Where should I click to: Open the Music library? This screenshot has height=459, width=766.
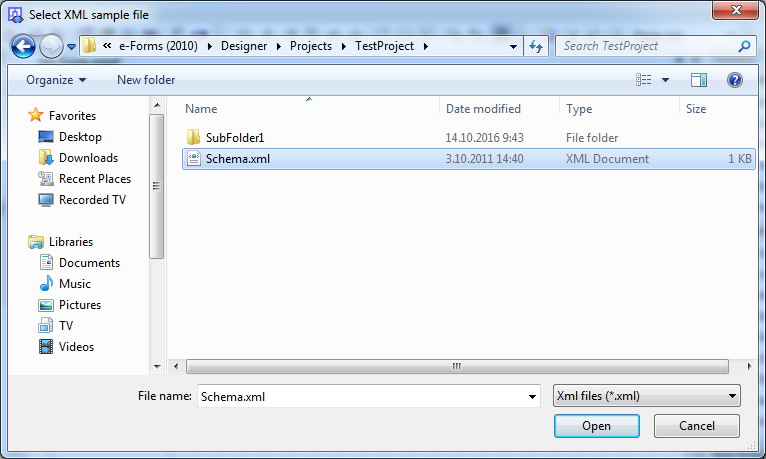click(75, 284)
